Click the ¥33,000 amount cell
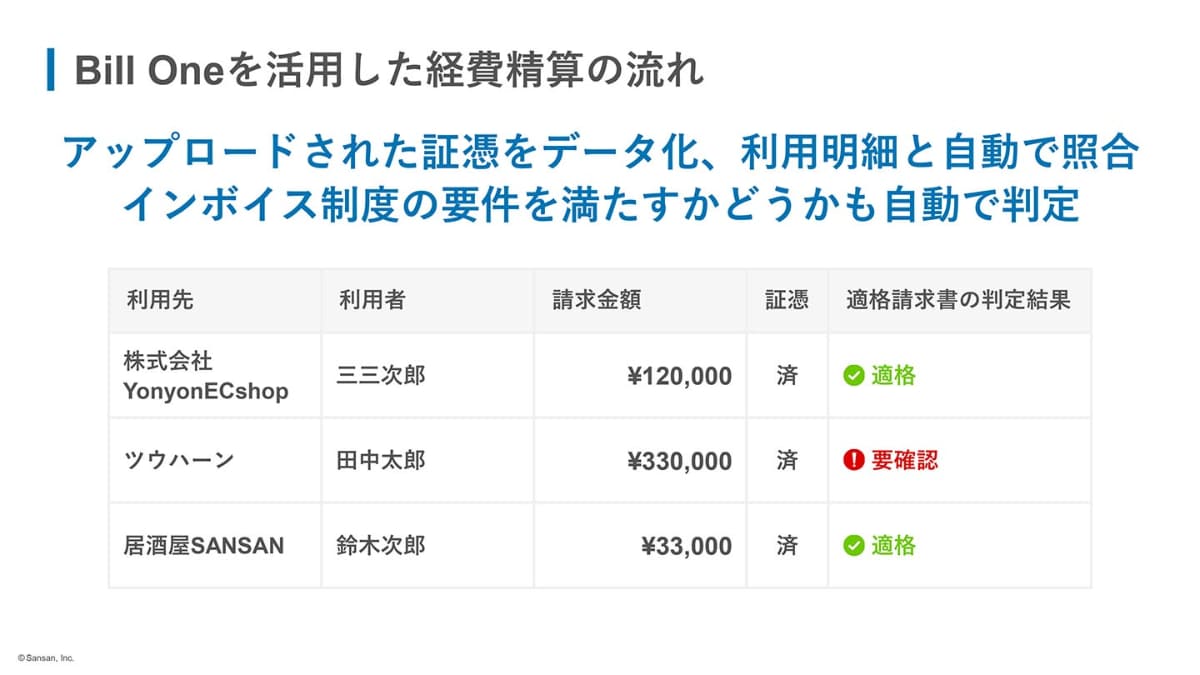The width and height of the screenshot is (1200, 675). click(x=686, y=547)
